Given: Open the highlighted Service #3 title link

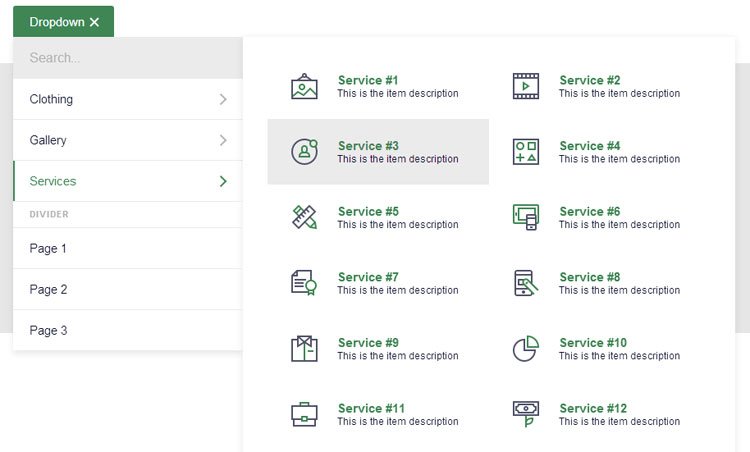Looking at the screenshot, I should click(368, 145).
